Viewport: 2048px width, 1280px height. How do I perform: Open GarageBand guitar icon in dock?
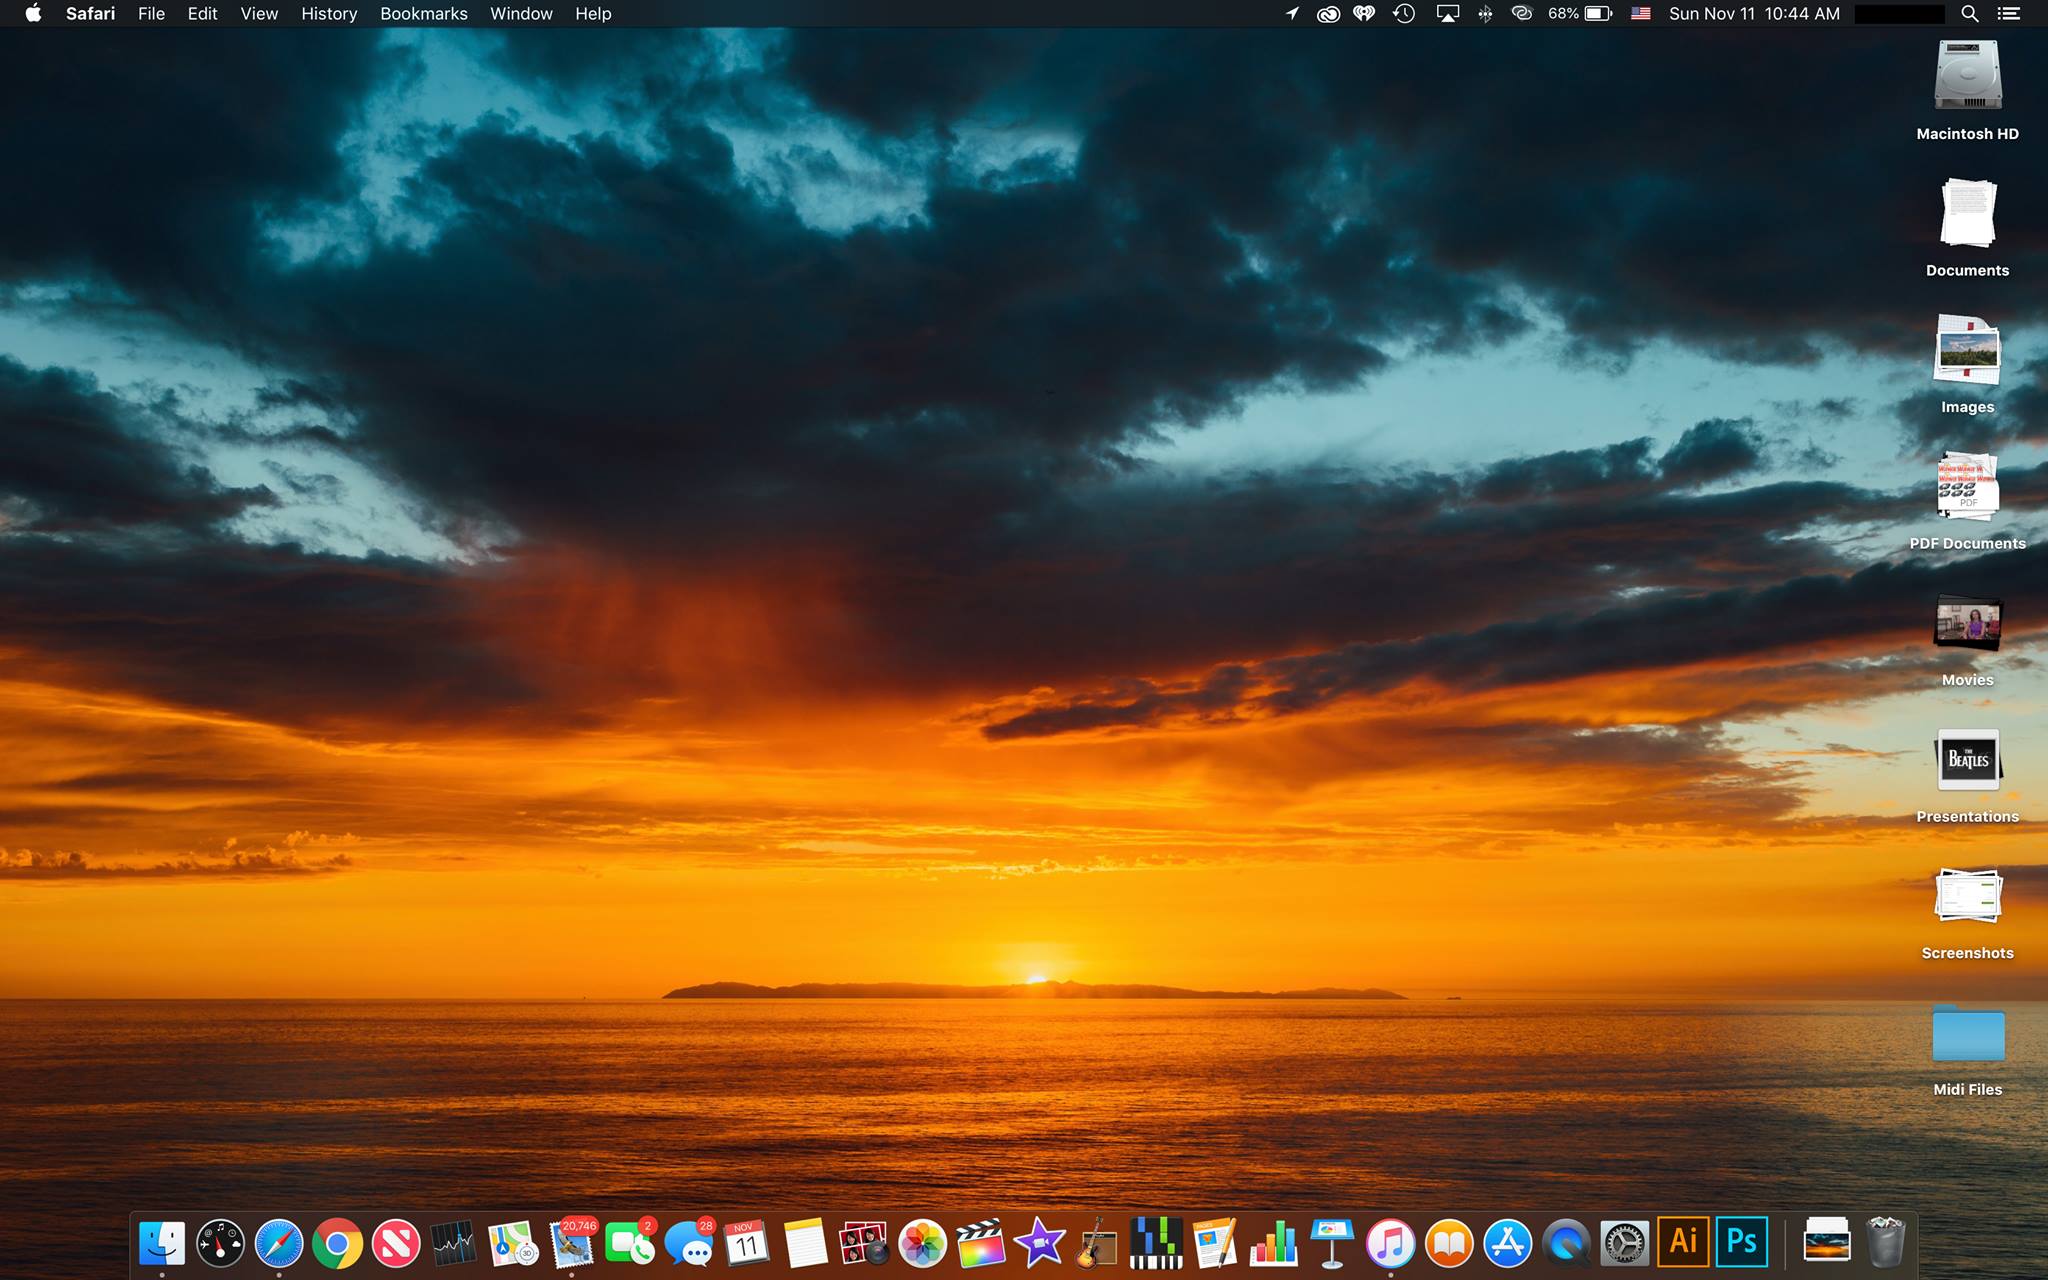1097,1244
